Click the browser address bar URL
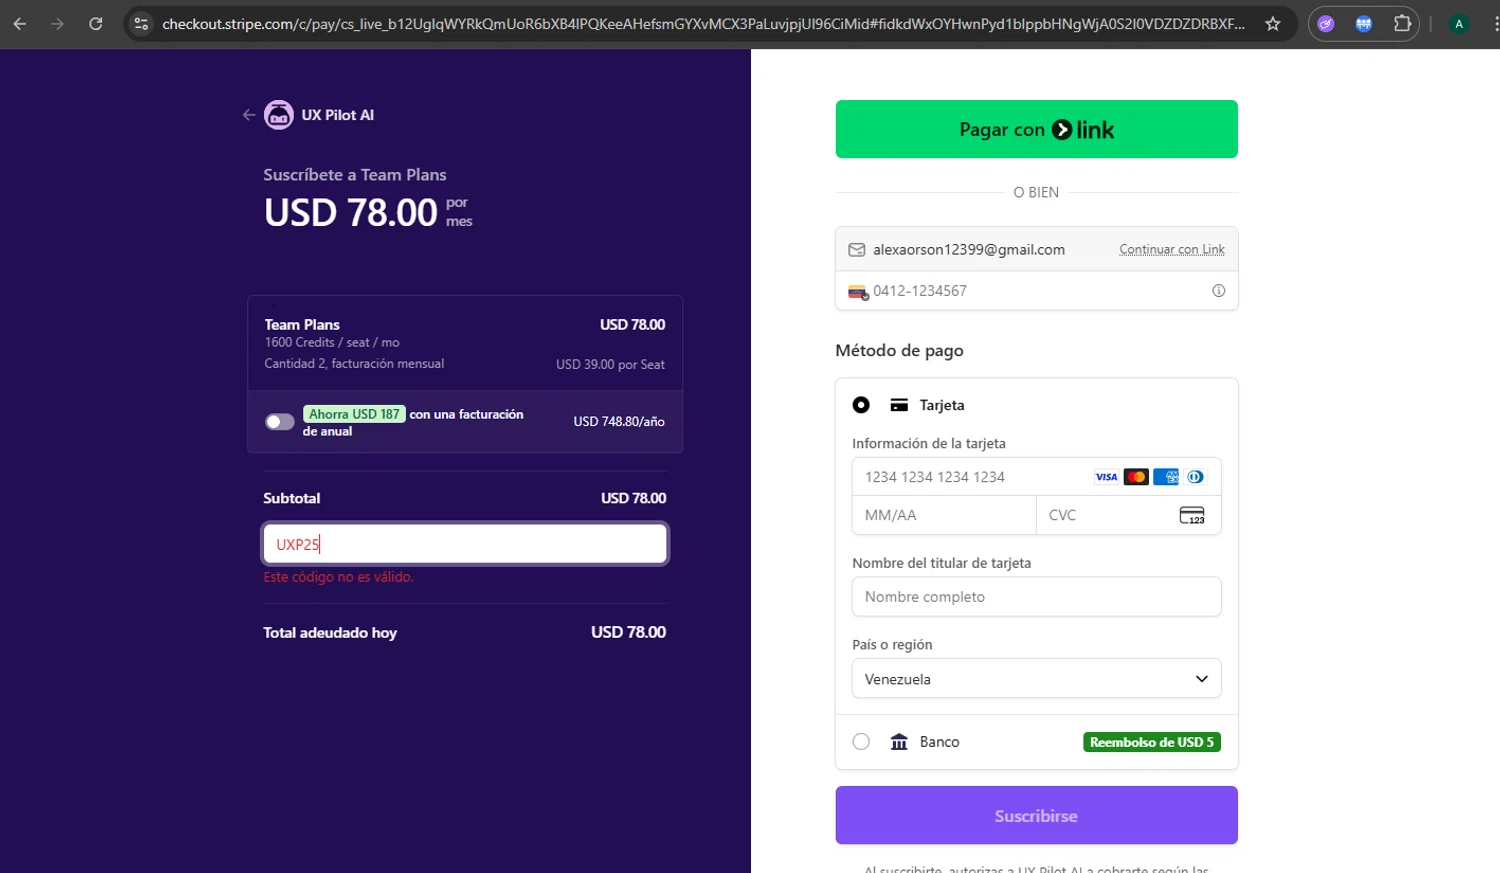 (x=703, y=23)
